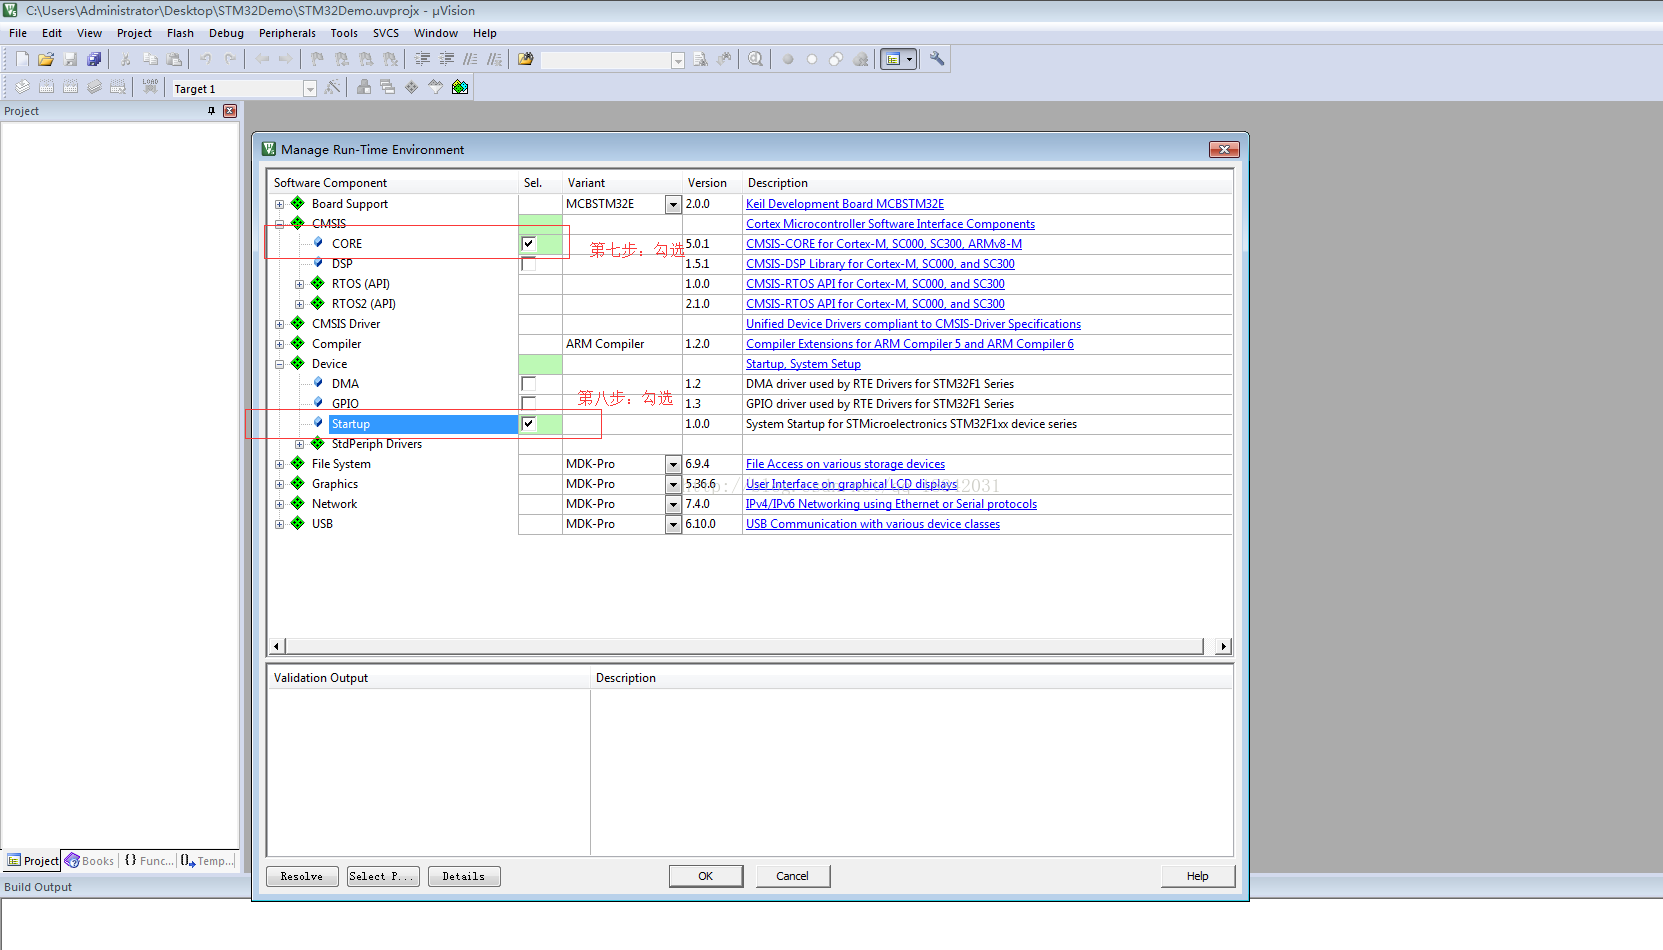1663x950 pixels.
Task: Insert a breakpoint with the circle icon
Action: pos(788,59)
